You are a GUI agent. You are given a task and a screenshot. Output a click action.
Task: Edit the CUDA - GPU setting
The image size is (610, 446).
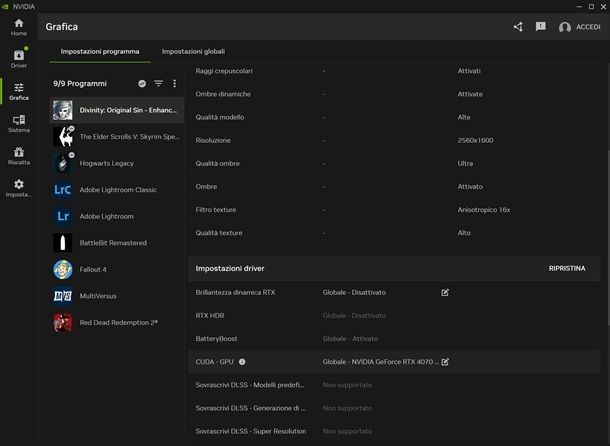(x=445, y=361)
